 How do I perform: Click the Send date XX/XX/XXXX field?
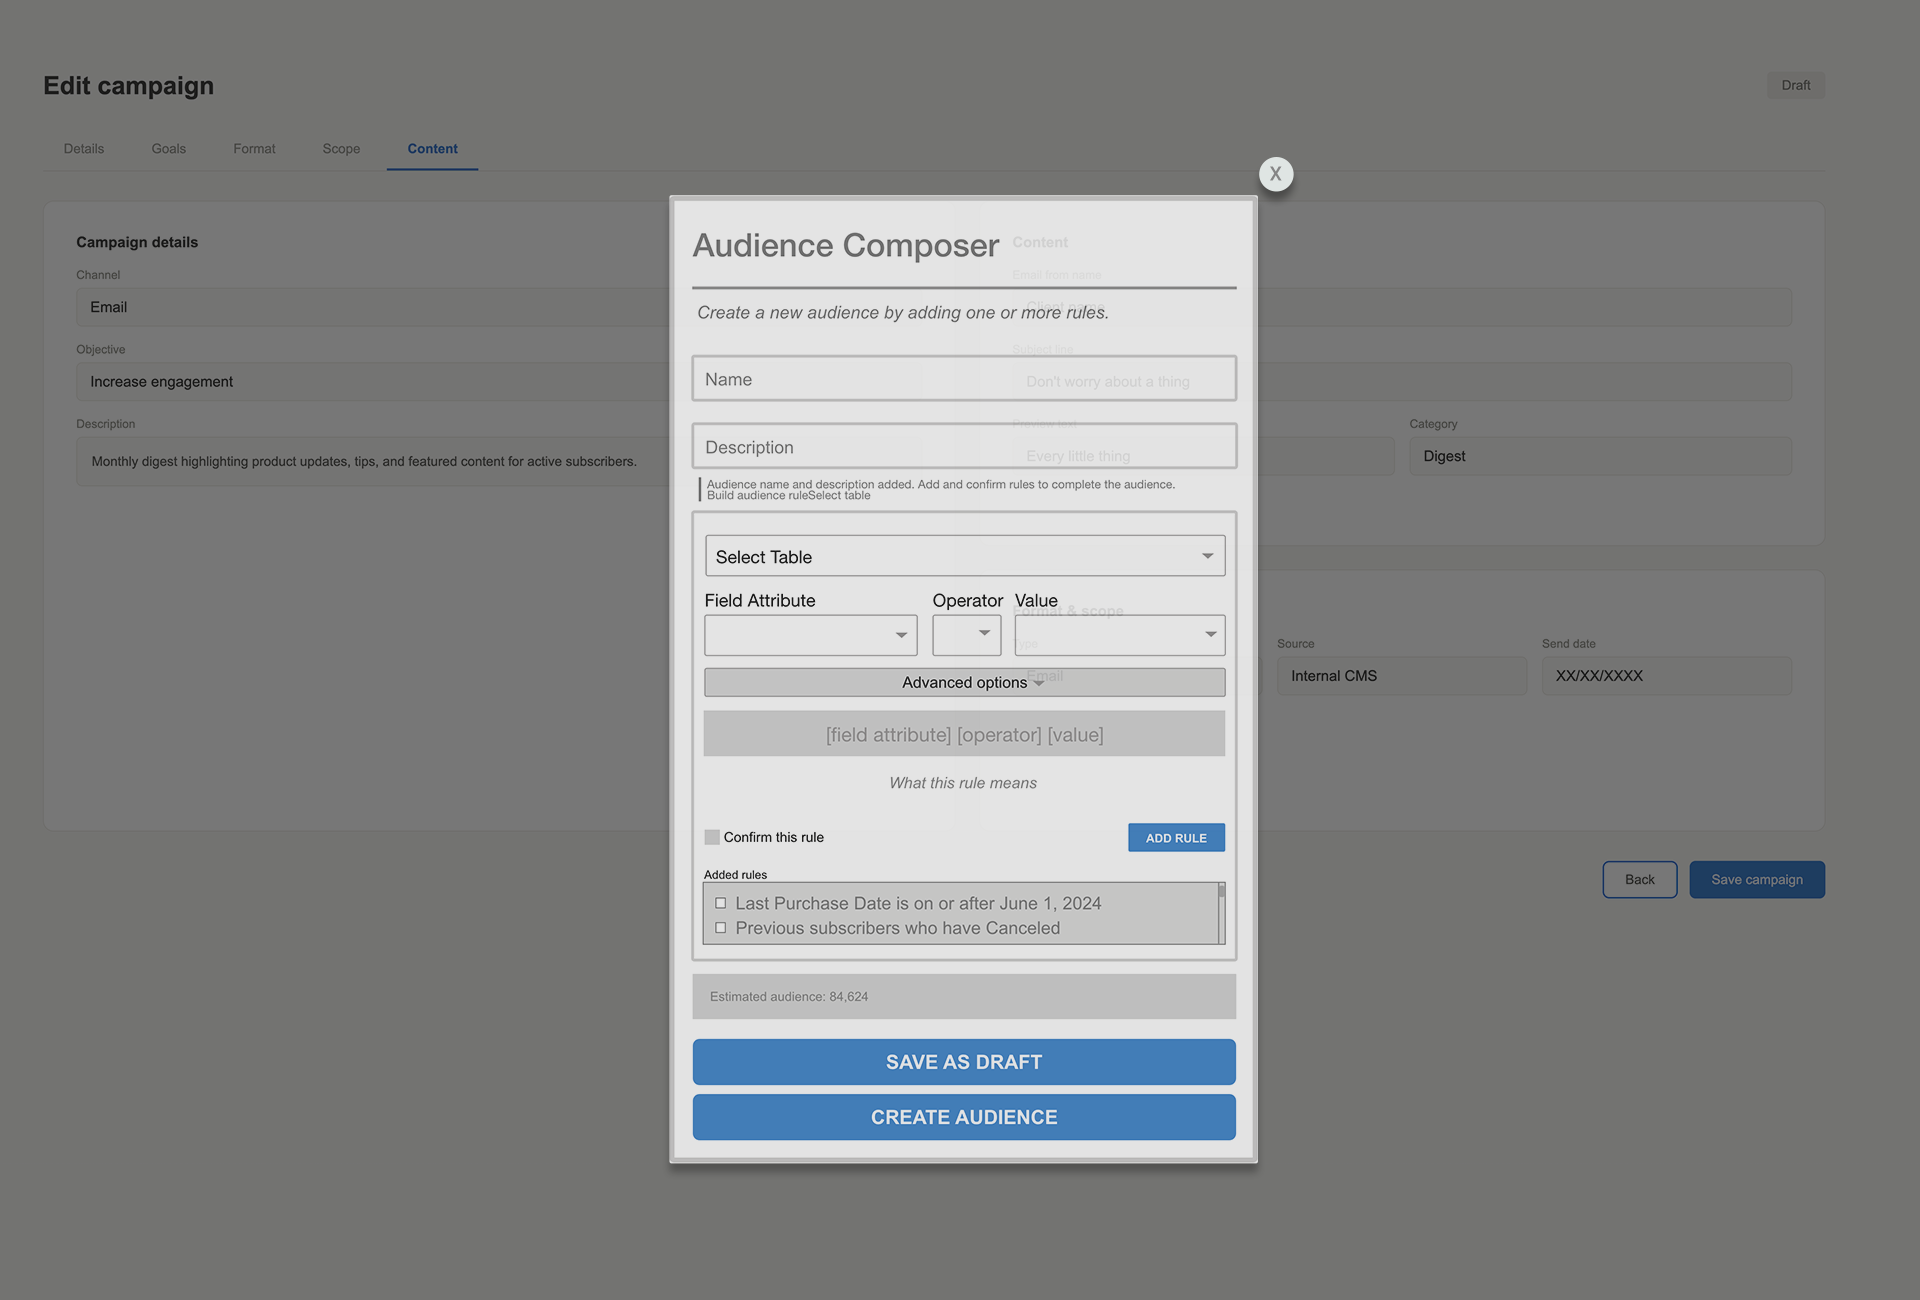pyautogui.click(x=1666, y=676)
